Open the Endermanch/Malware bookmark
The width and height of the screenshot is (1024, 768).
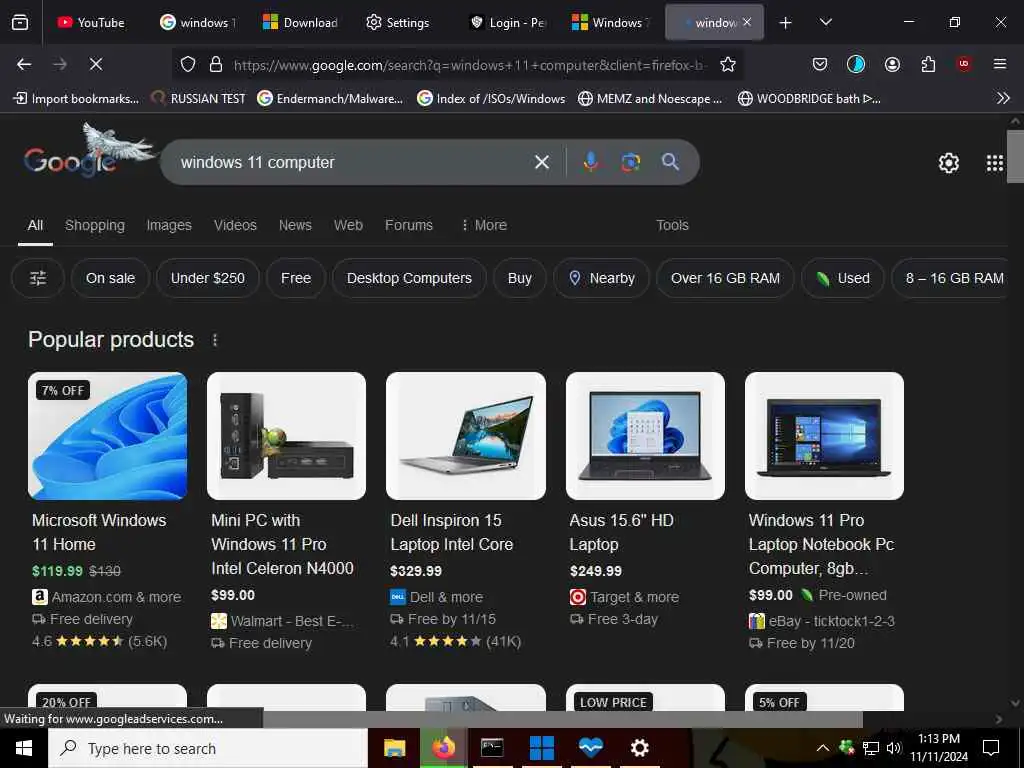click(330, 99)
